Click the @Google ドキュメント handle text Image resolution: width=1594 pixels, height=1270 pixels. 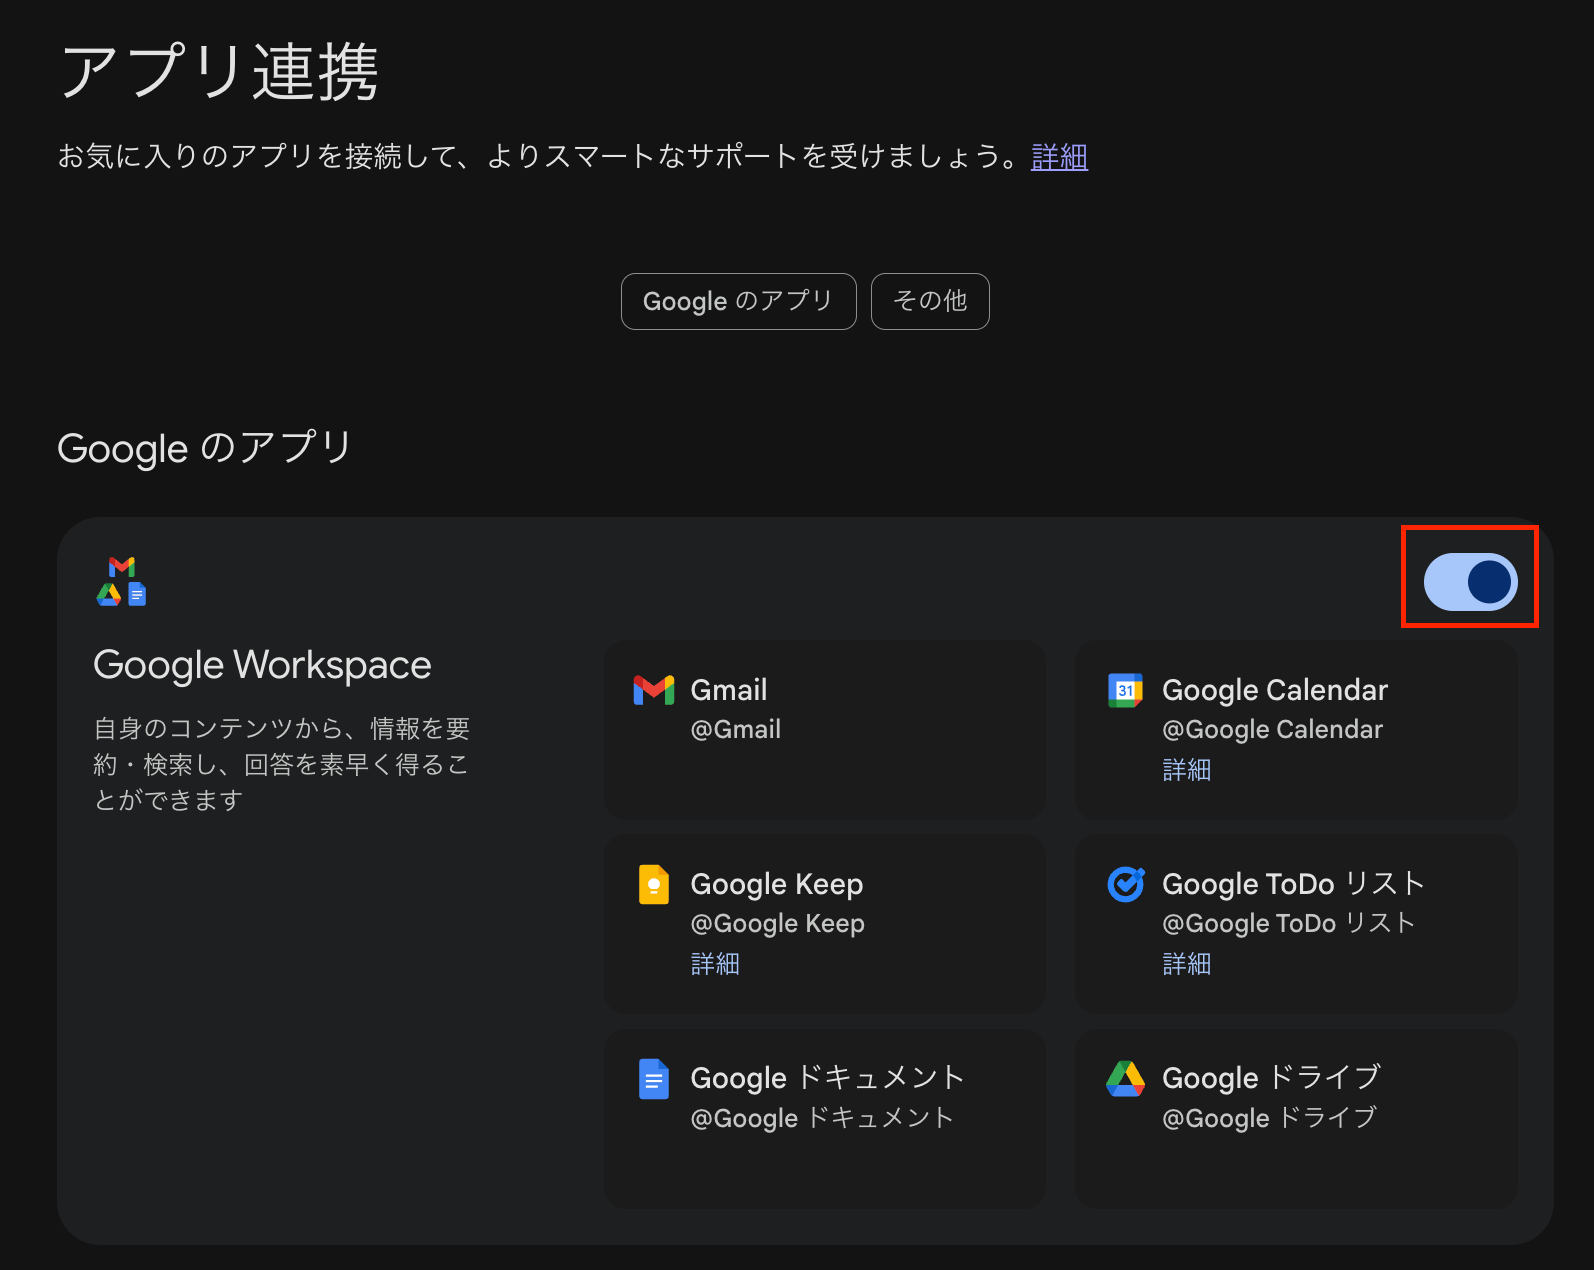(x=822, y=1118)
